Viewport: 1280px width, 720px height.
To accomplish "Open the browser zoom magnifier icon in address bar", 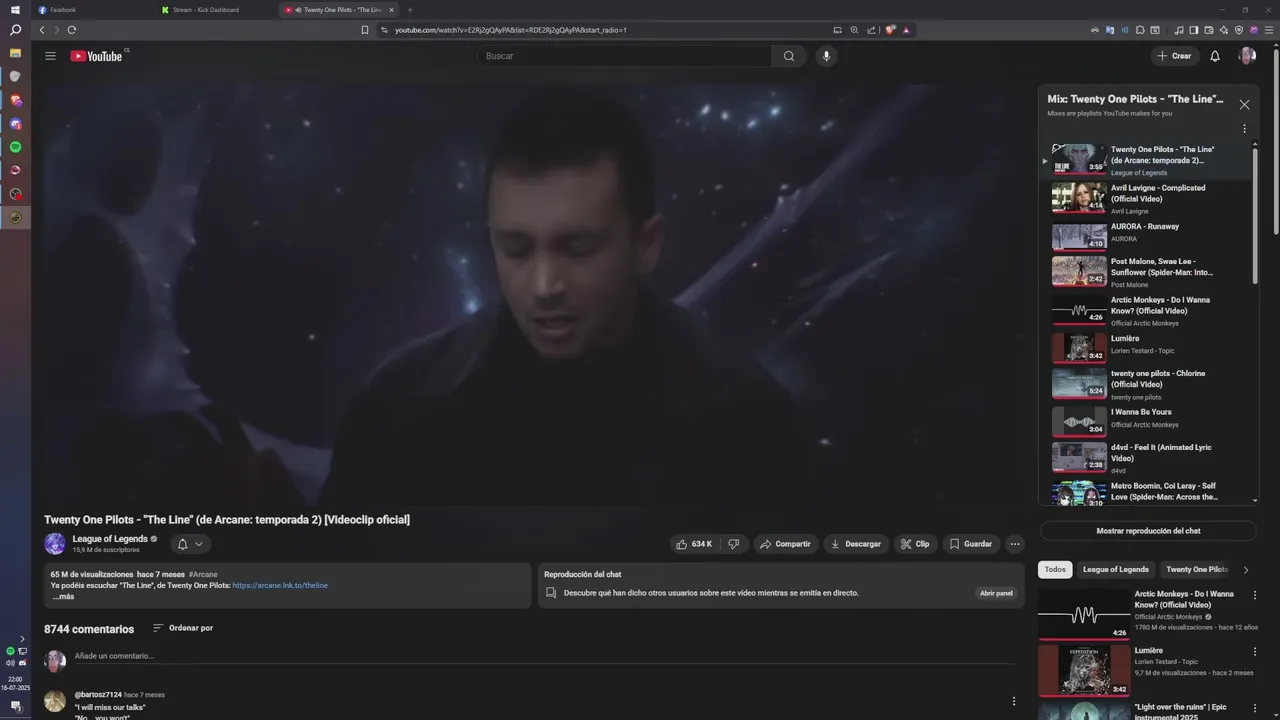I will (854, 30).
